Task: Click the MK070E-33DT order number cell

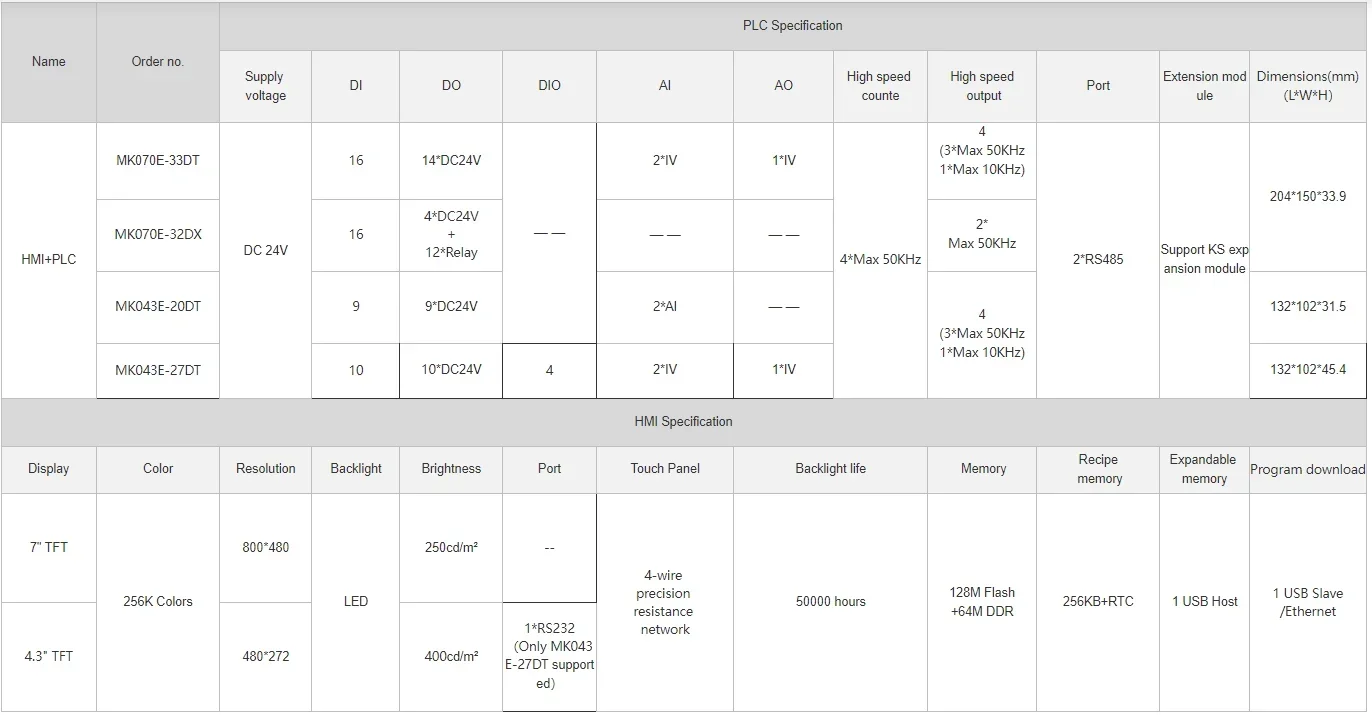Action: coord(158,161)
